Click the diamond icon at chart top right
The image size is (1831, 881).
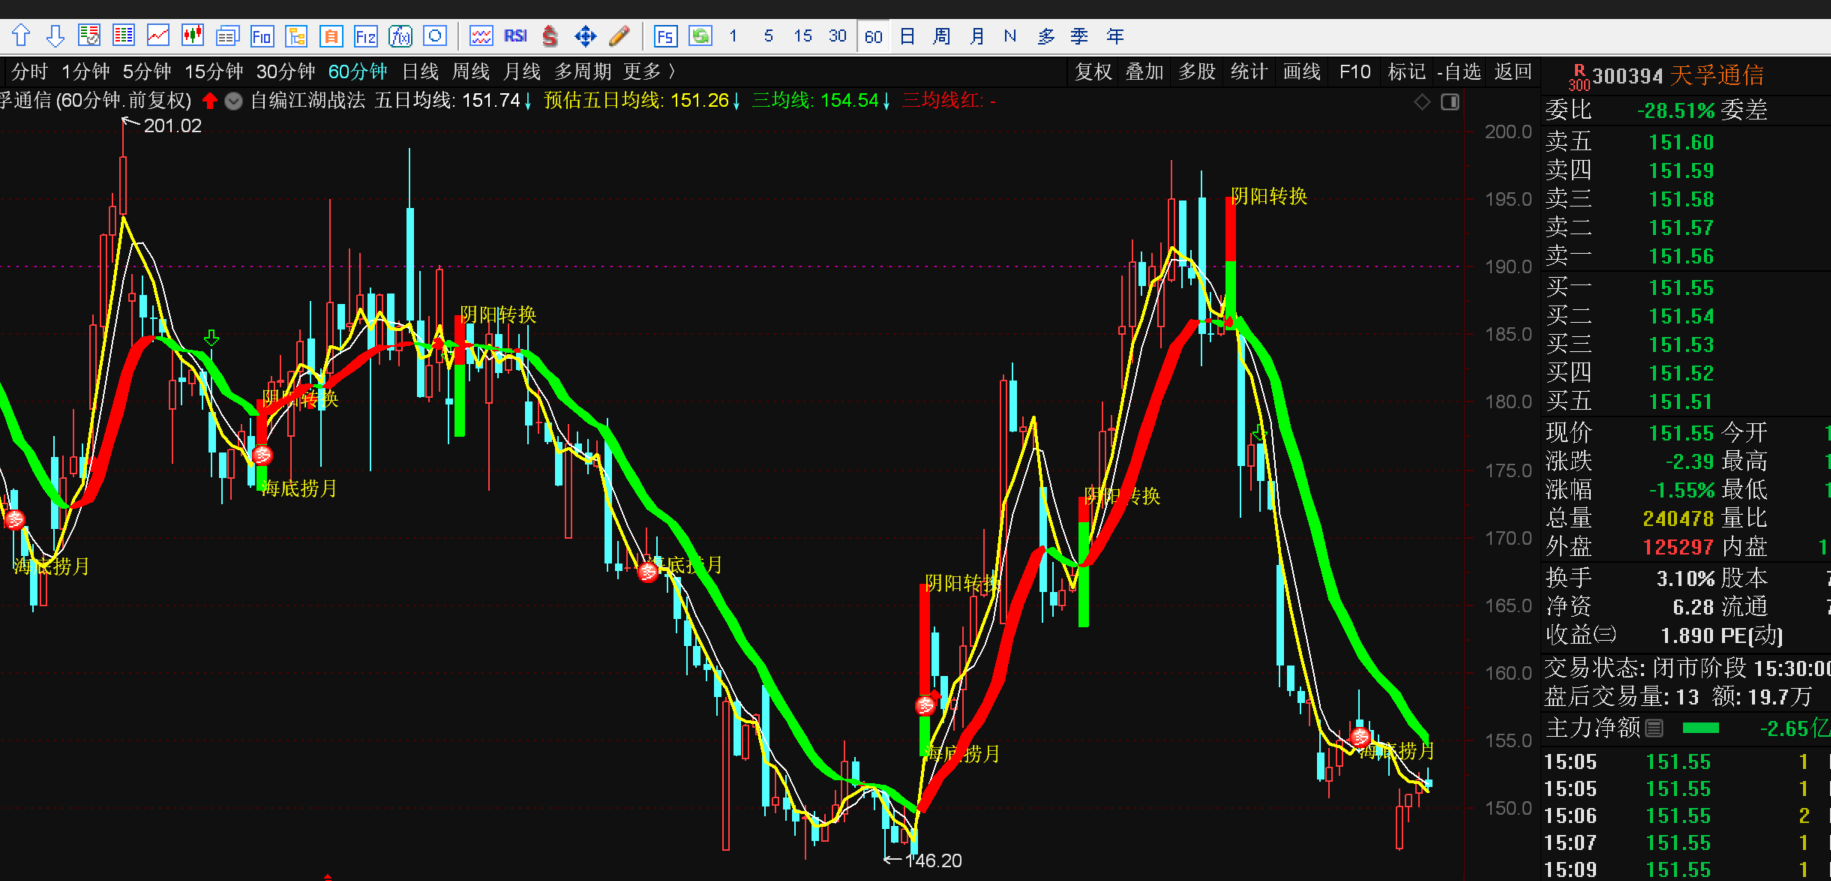[1422, 102]
